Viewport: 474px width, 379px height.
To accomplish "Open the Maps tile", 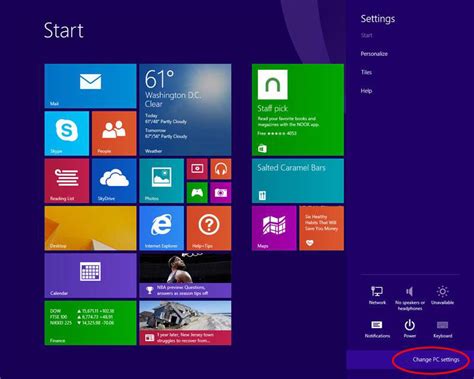I will click(x=274, y=228).
